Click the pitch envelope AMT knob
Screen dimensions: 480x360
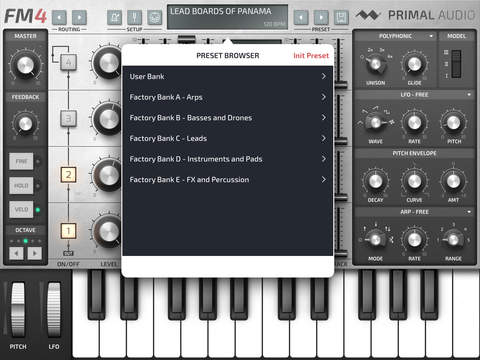coord(453,181)
